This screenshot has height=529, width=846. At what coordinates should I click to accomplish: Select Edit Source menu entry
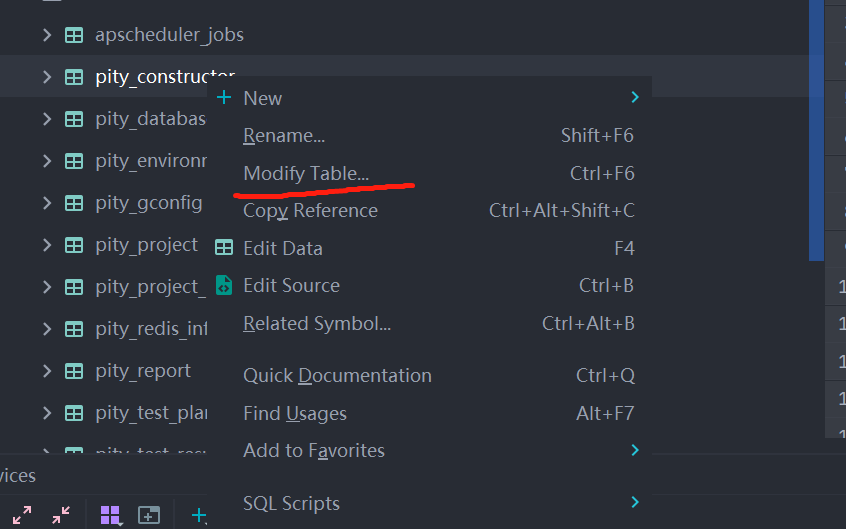coord(291,285)
